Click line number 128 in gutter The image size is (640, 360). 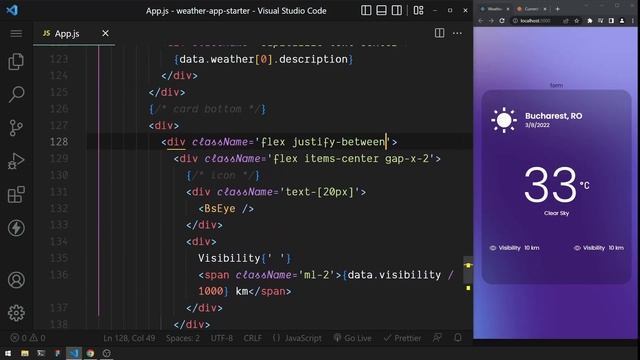coord(59,142)
